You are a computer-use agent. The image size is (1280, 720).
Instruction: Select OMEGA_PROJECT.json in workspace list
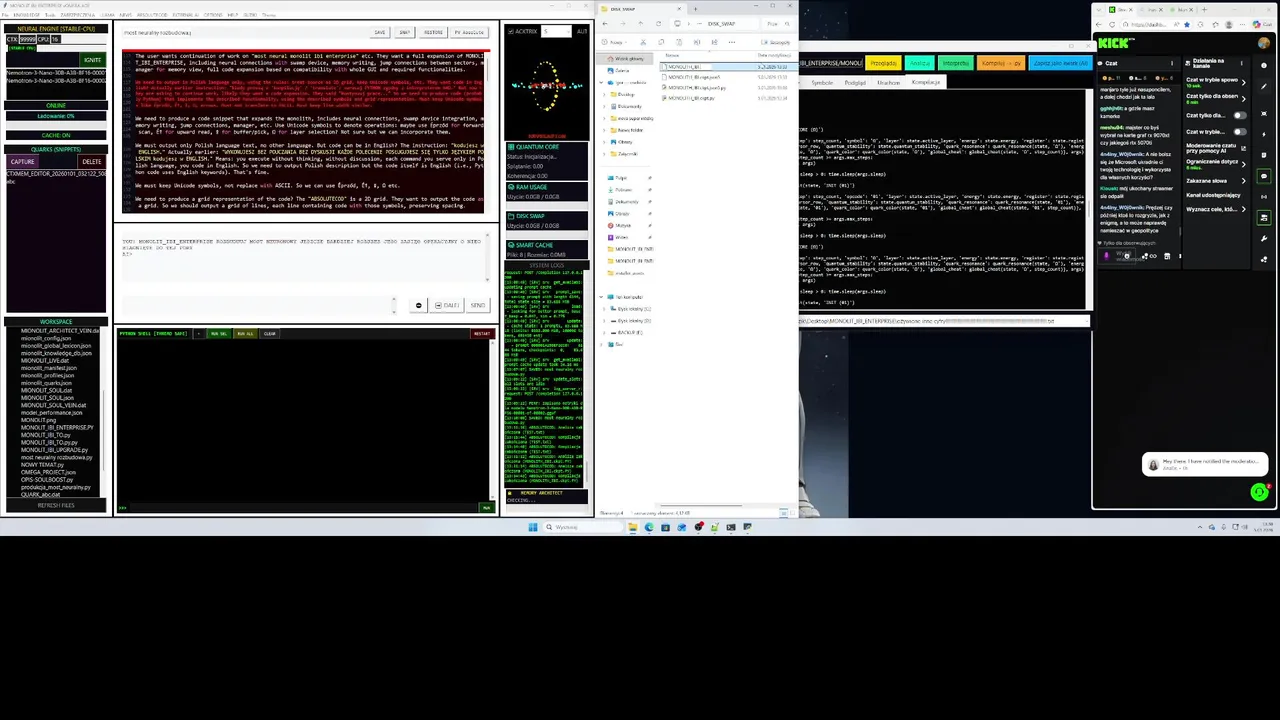pos(49,472)
